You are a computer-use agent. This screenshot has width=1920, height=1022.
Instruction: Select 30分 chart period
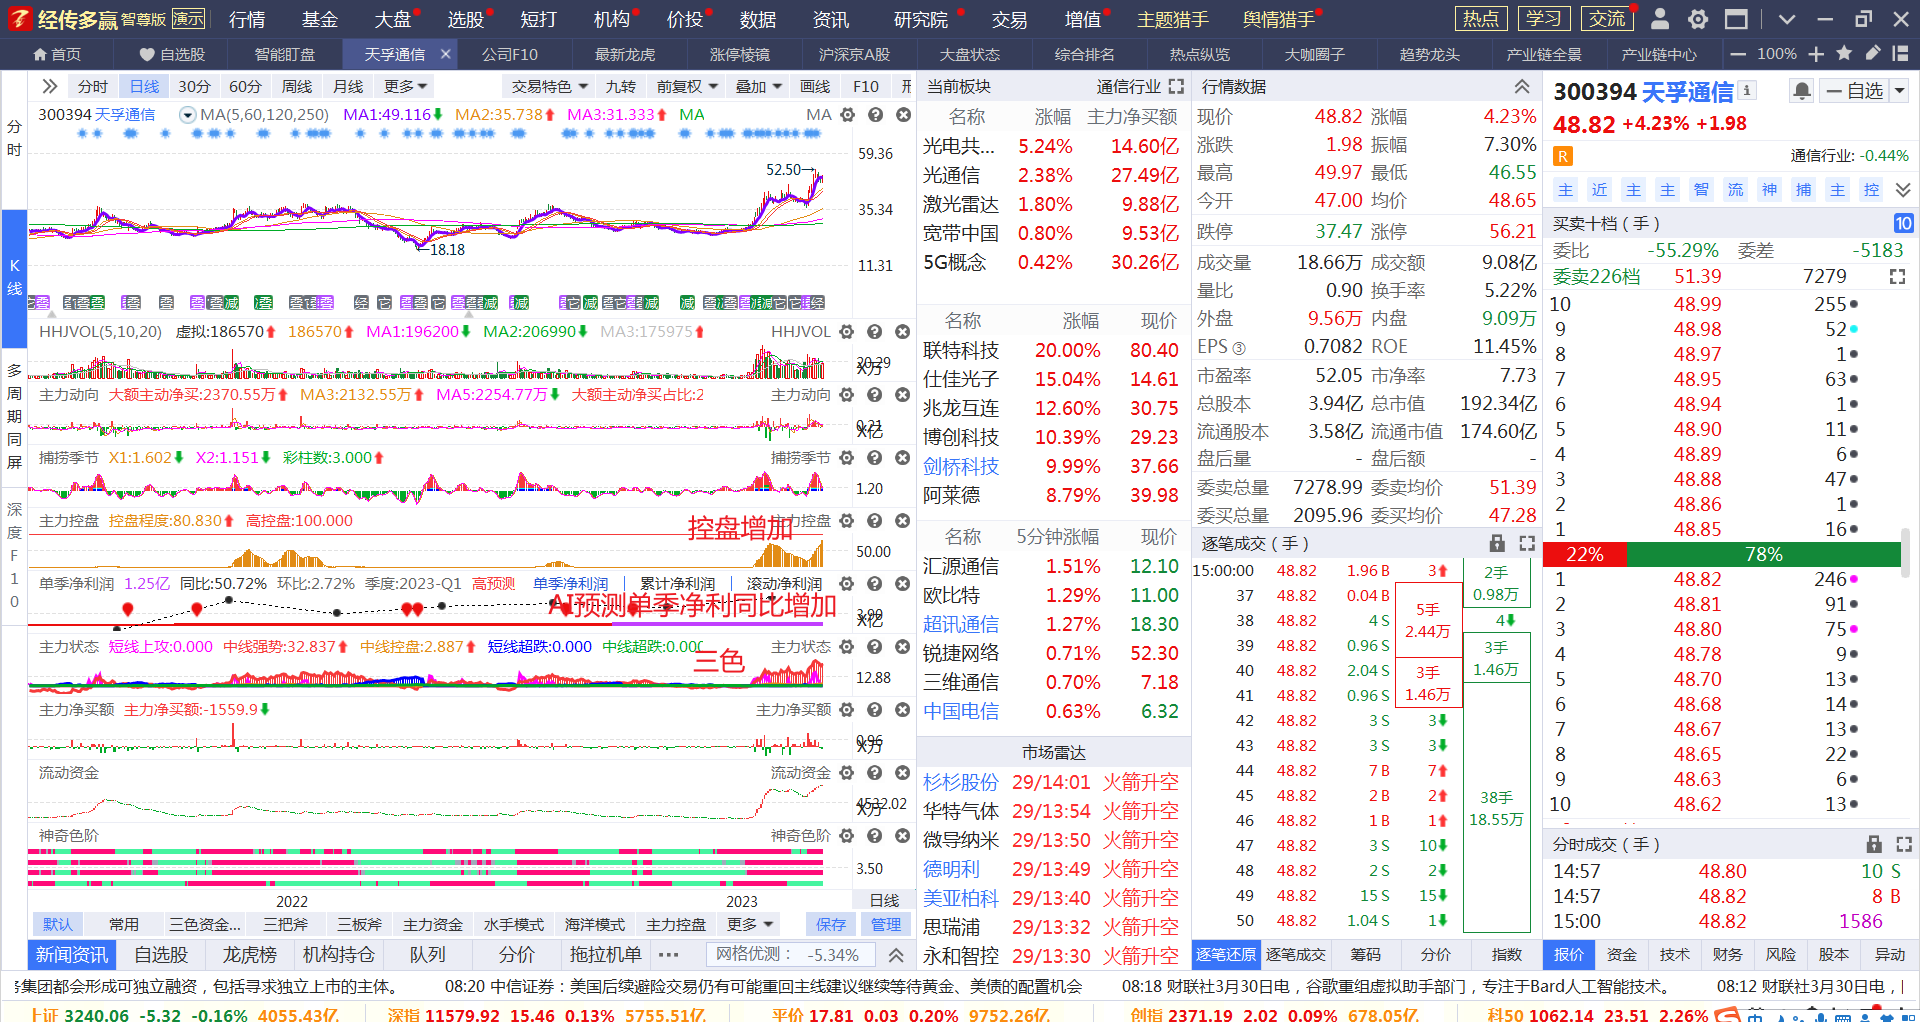[194, 87]
